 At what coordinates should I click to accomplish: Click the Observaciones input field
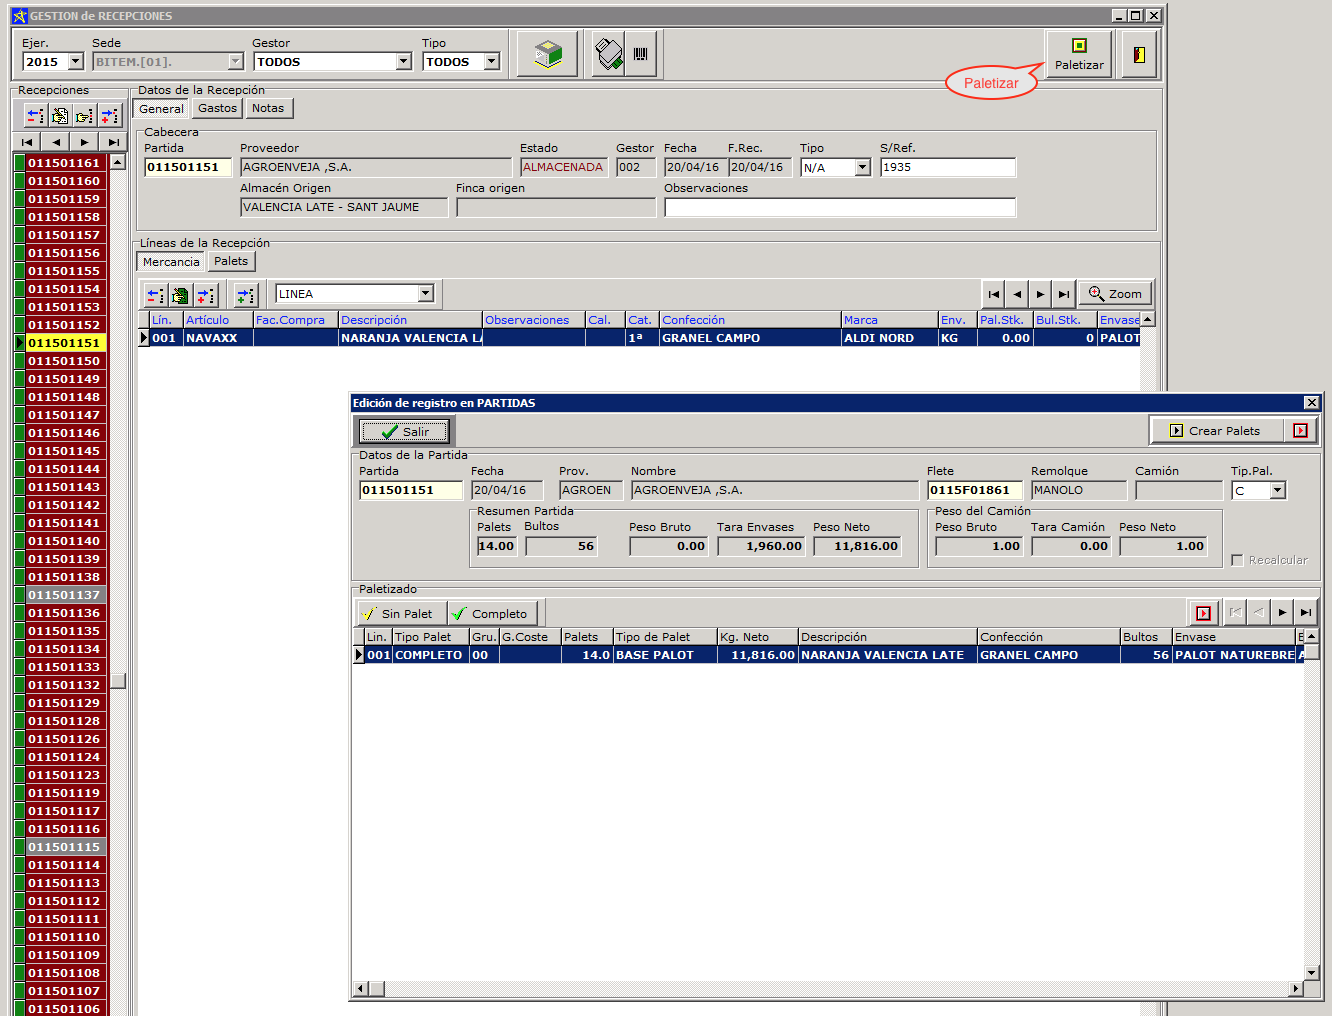click(x=839, y=208)
